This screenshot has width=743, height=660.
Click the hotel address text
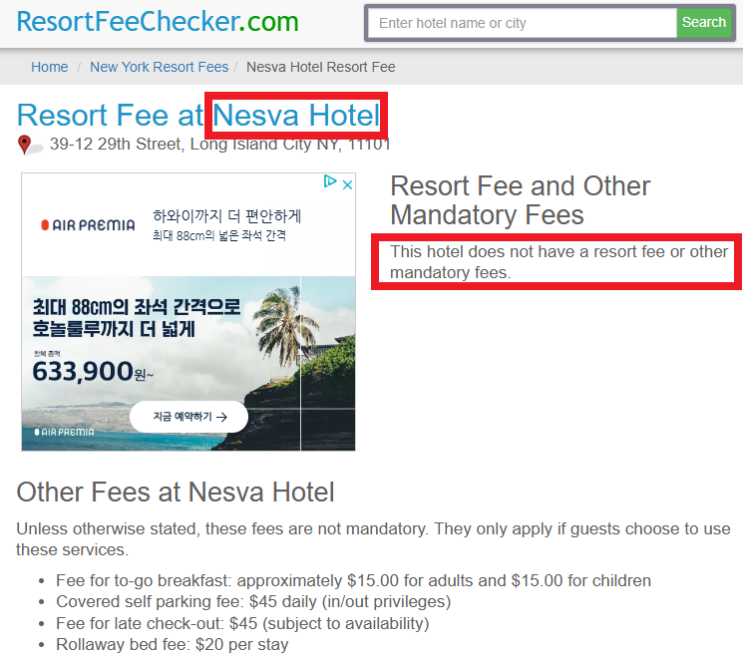tap(220, 144)
